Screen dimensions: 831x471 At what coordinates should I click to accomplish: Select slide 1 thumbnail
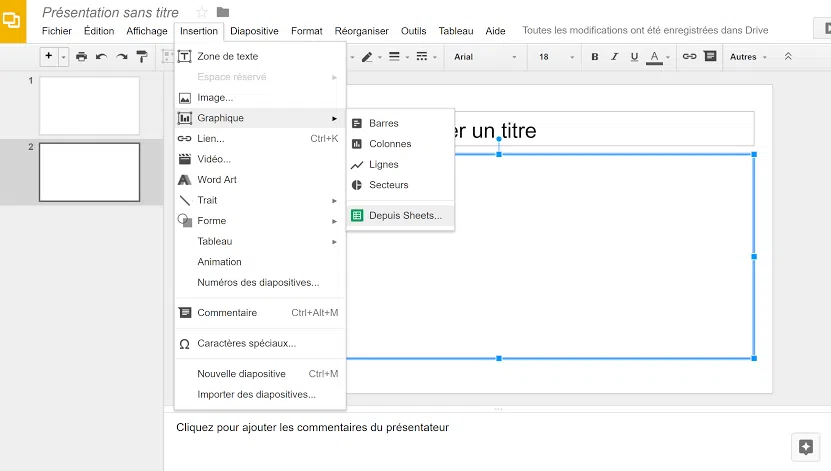pos(90,105)
